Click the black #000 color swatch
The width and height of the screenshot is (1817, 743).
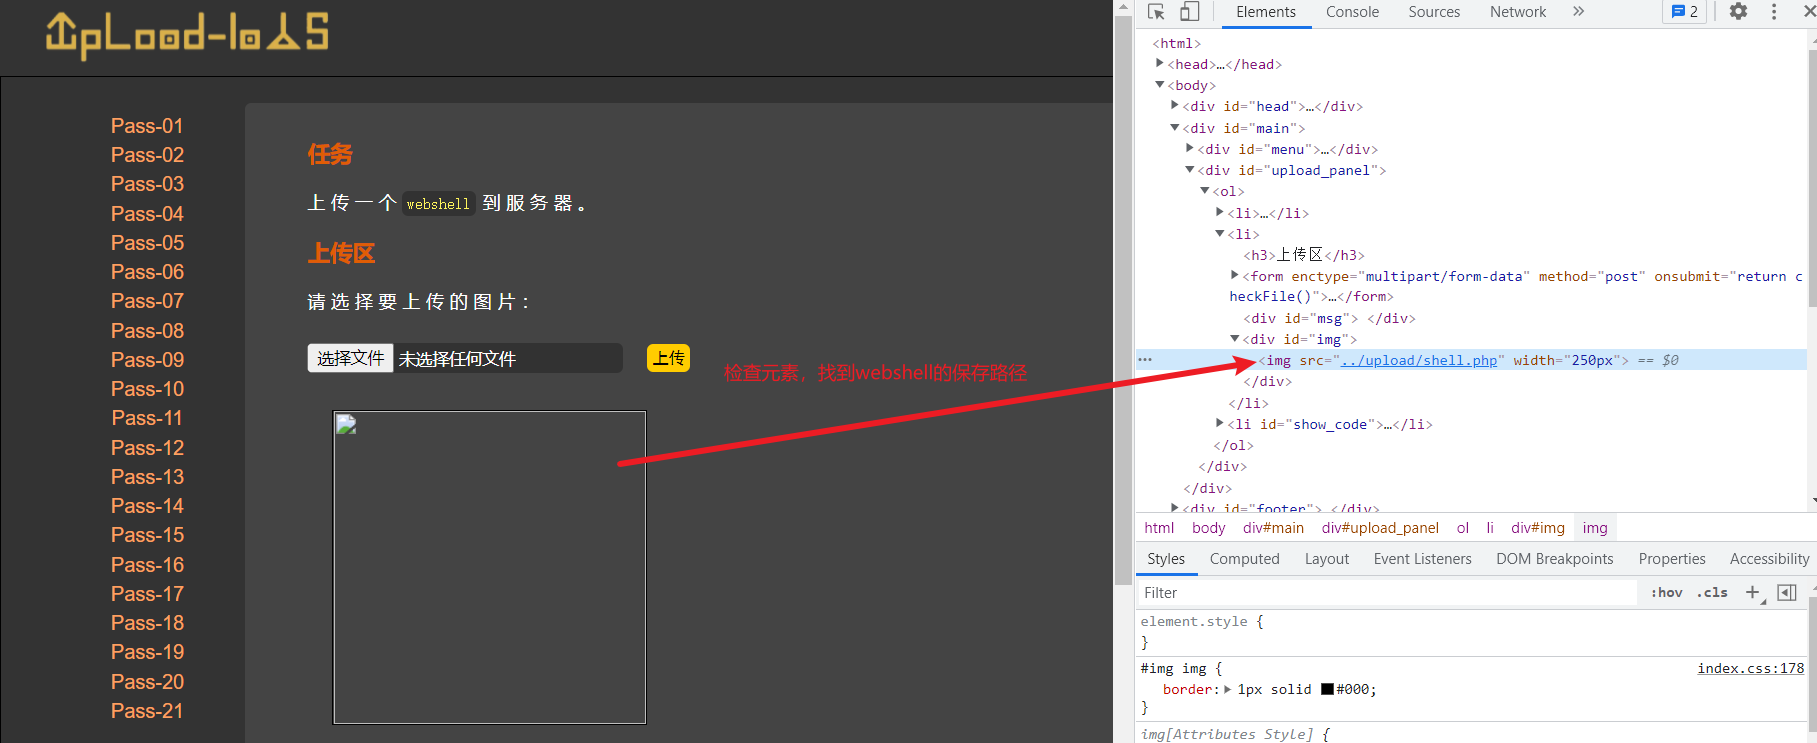click(1327, 689)
